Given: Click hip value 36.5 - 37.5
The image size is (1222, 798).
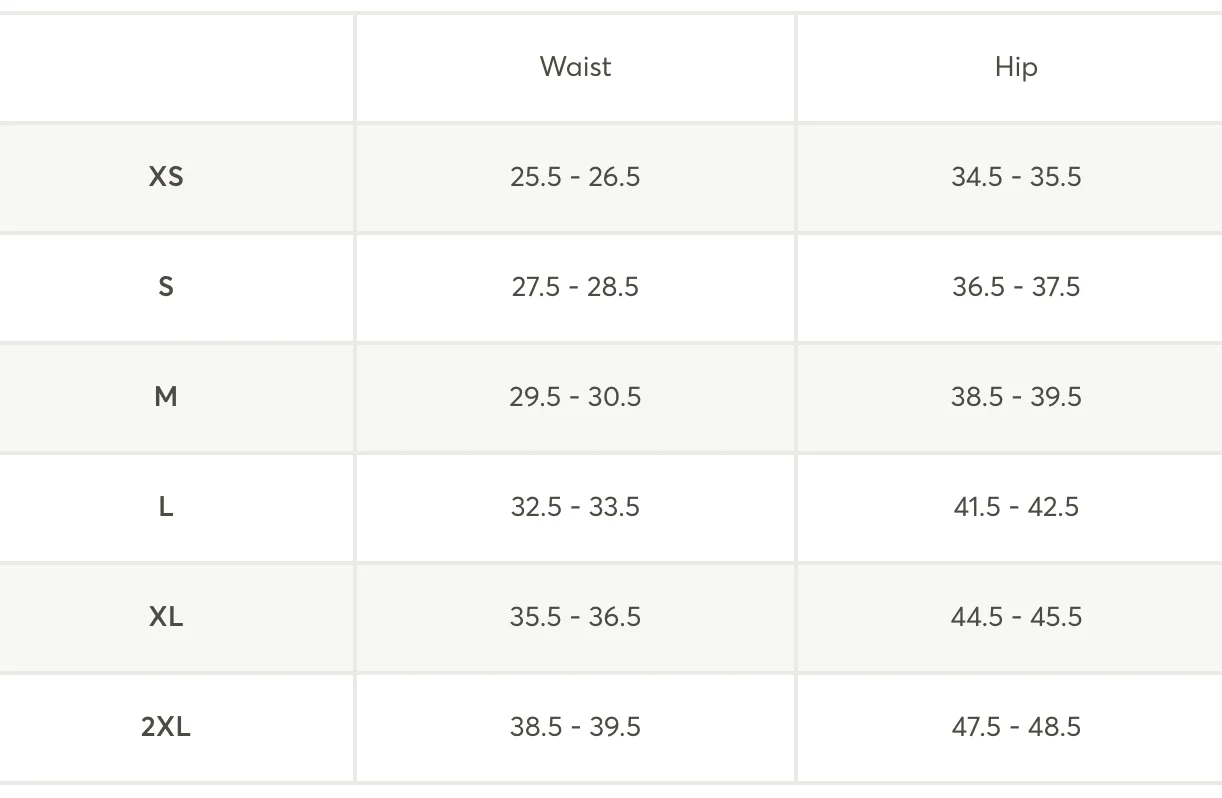Looking at the screenshot, I should pos(1016,287).
